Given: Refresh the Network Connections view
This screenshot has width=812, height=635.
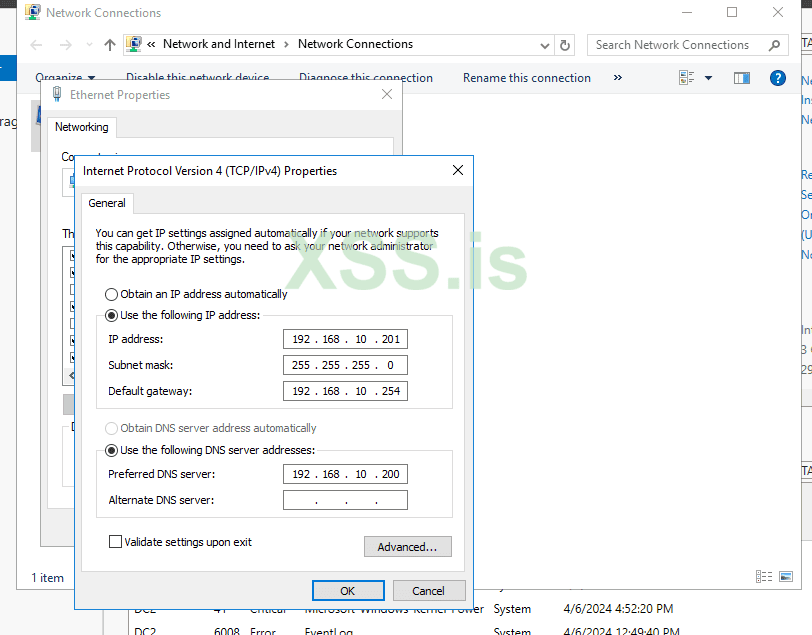Looking at the screenshot, I should [565, 46].
